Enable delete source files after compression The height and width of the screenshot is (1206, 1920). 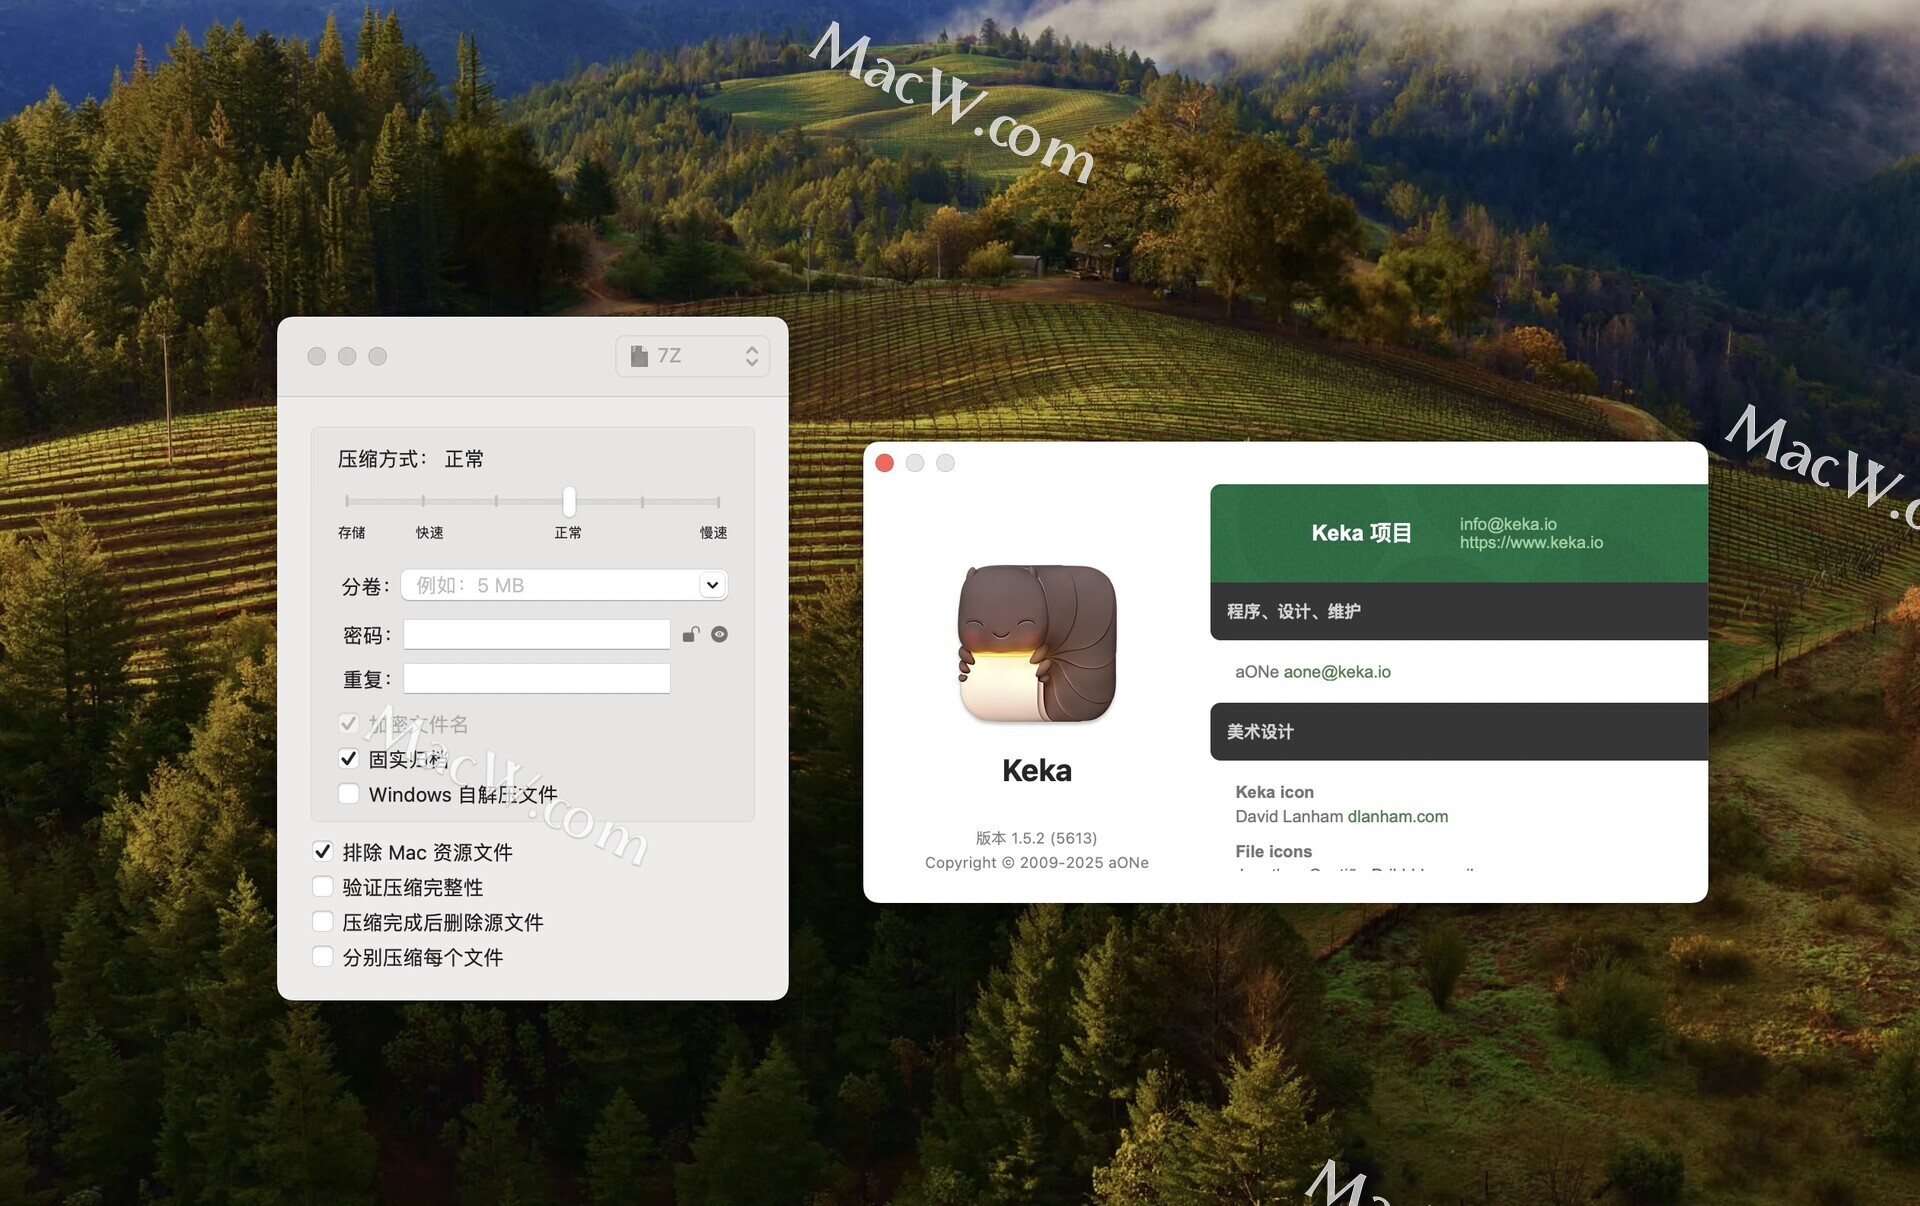point(323,921)
